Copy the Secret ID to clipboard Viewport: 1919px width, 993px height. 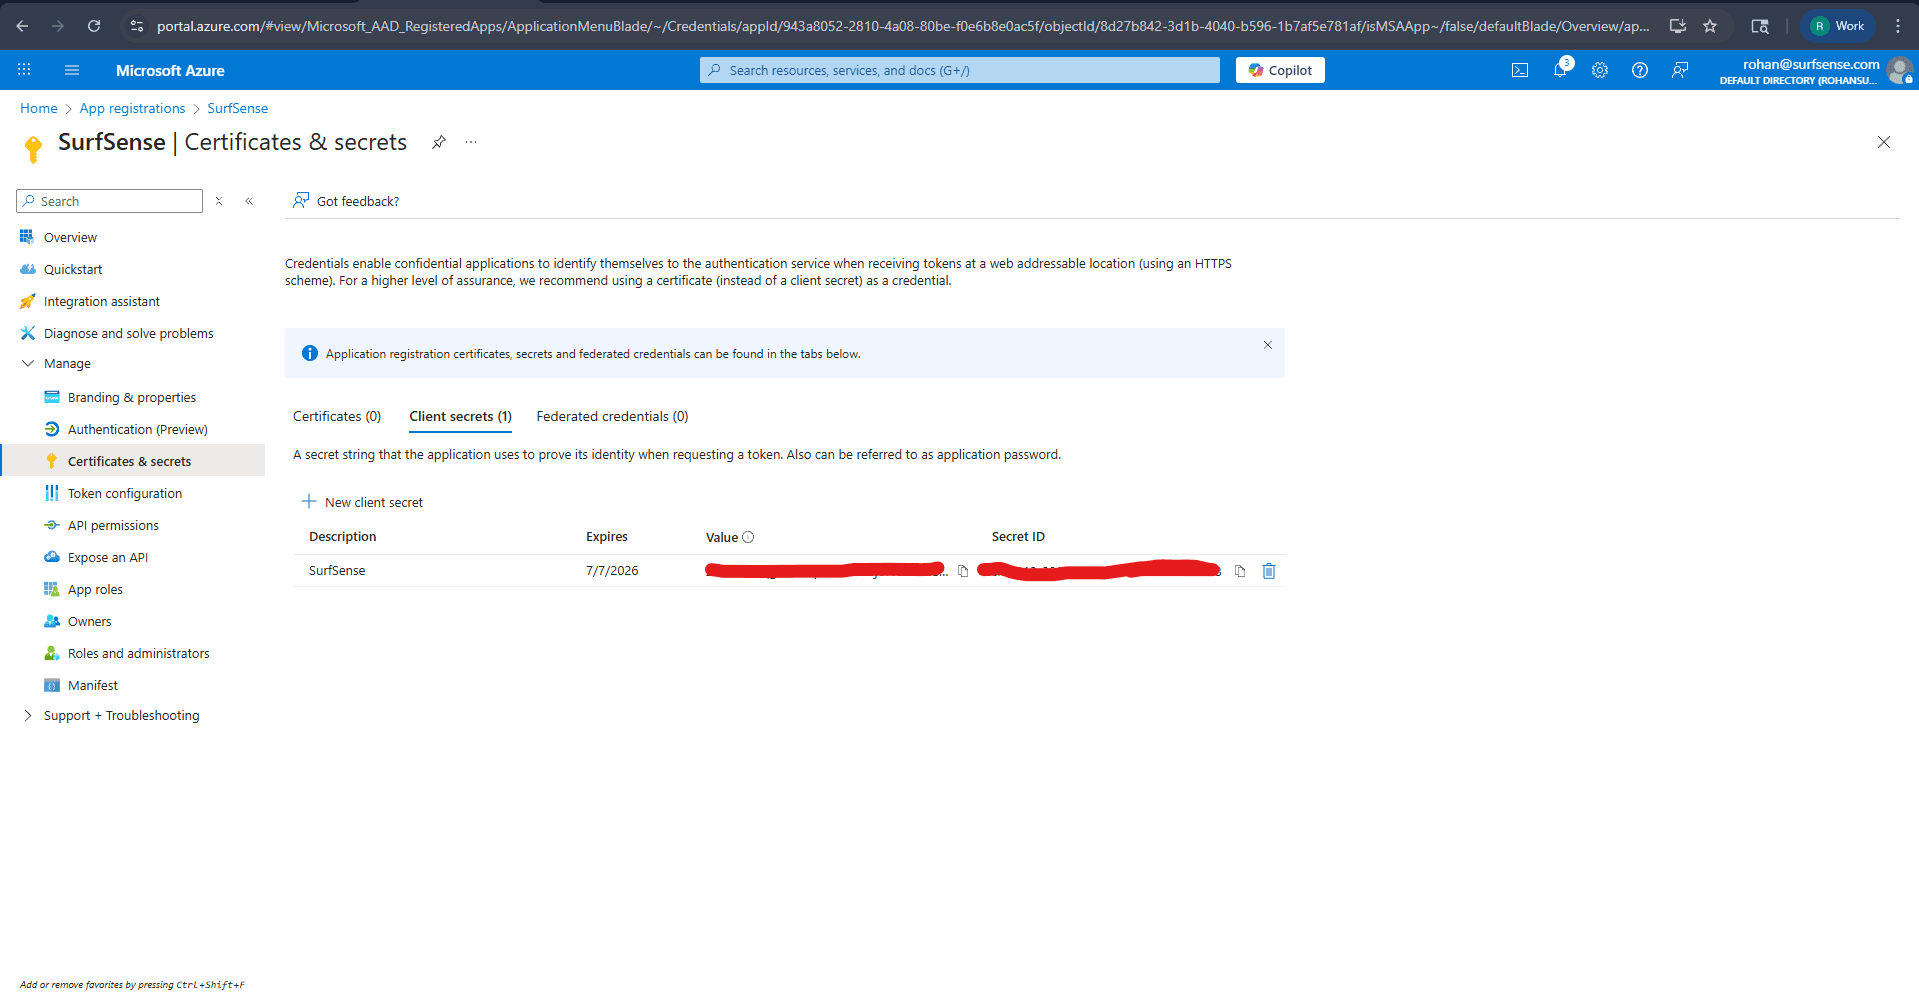(1240, 571)
